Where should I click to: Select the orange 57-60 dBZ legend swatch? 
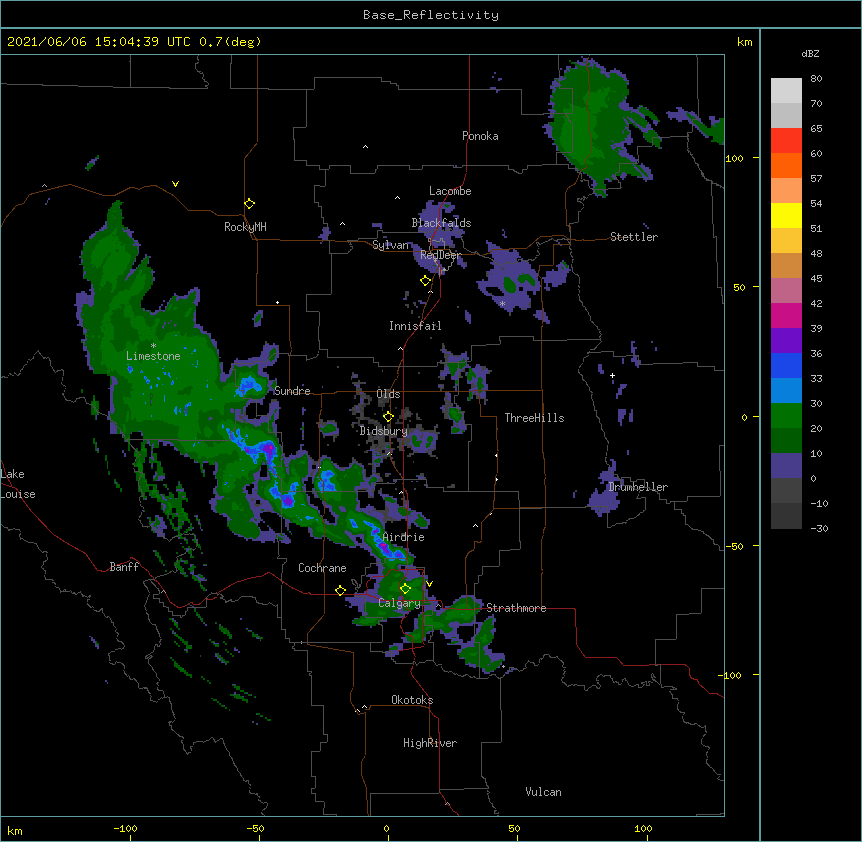pyautogui.click(x=786, y=165)
